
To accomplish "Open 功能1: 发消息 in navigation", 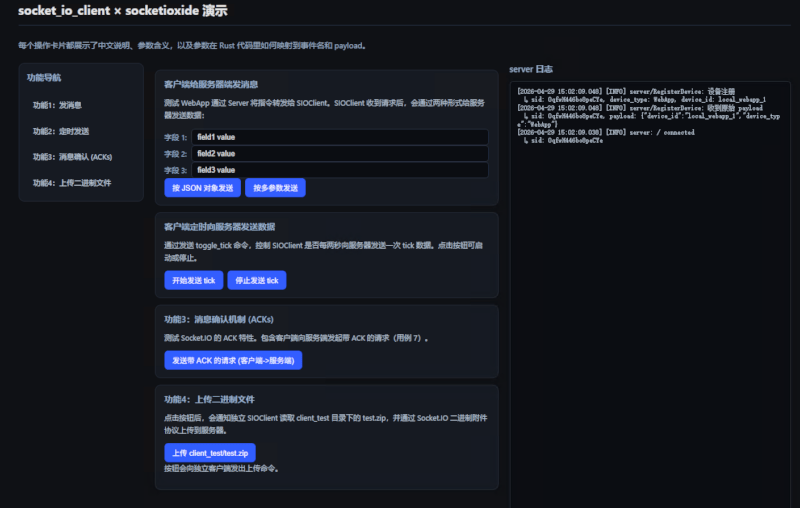I will tap(57, 105).
